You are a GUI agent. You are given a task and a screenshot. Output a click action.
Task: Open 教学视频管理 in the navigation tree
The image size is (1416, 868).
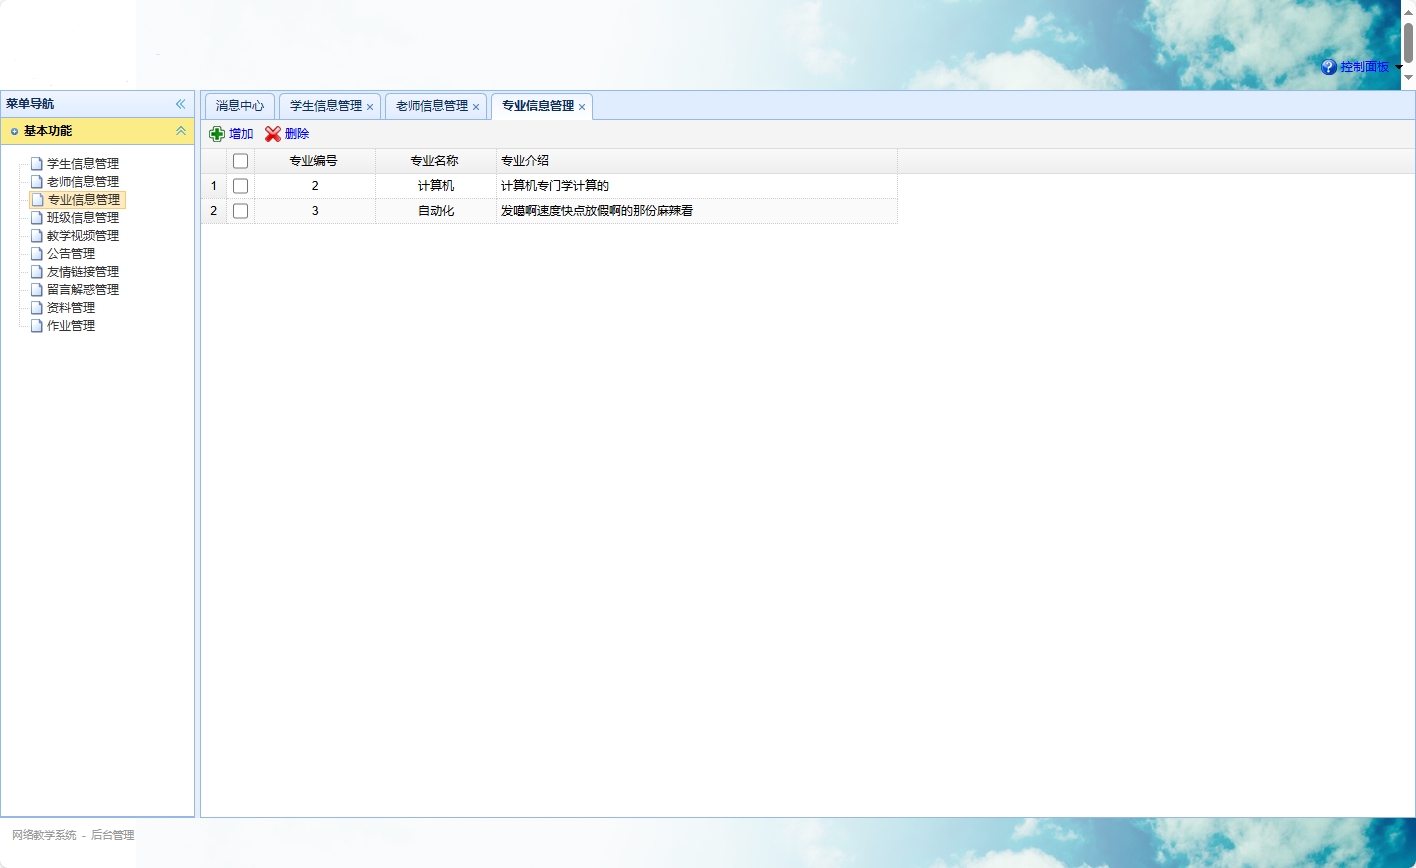[x=83, y=236]
